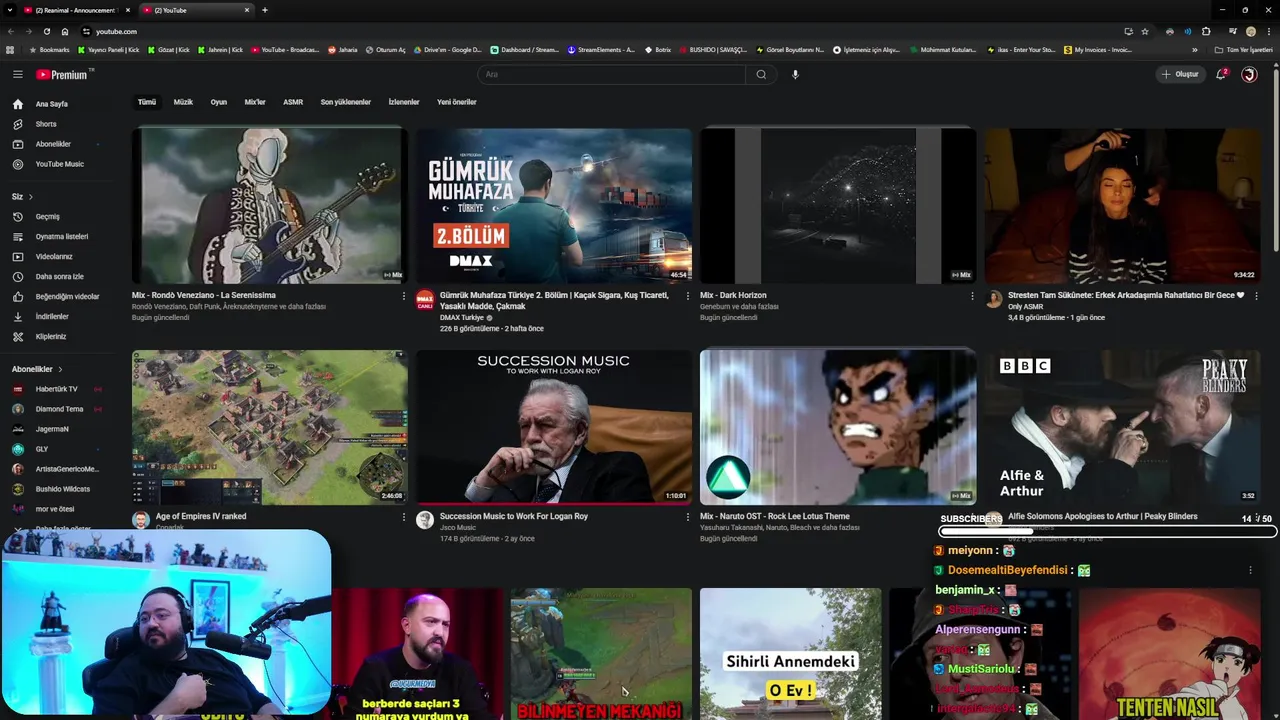Open Oynatma listeleri playlists
The width and height of the screenshot is (1280, 720).
tap(60, 236)
